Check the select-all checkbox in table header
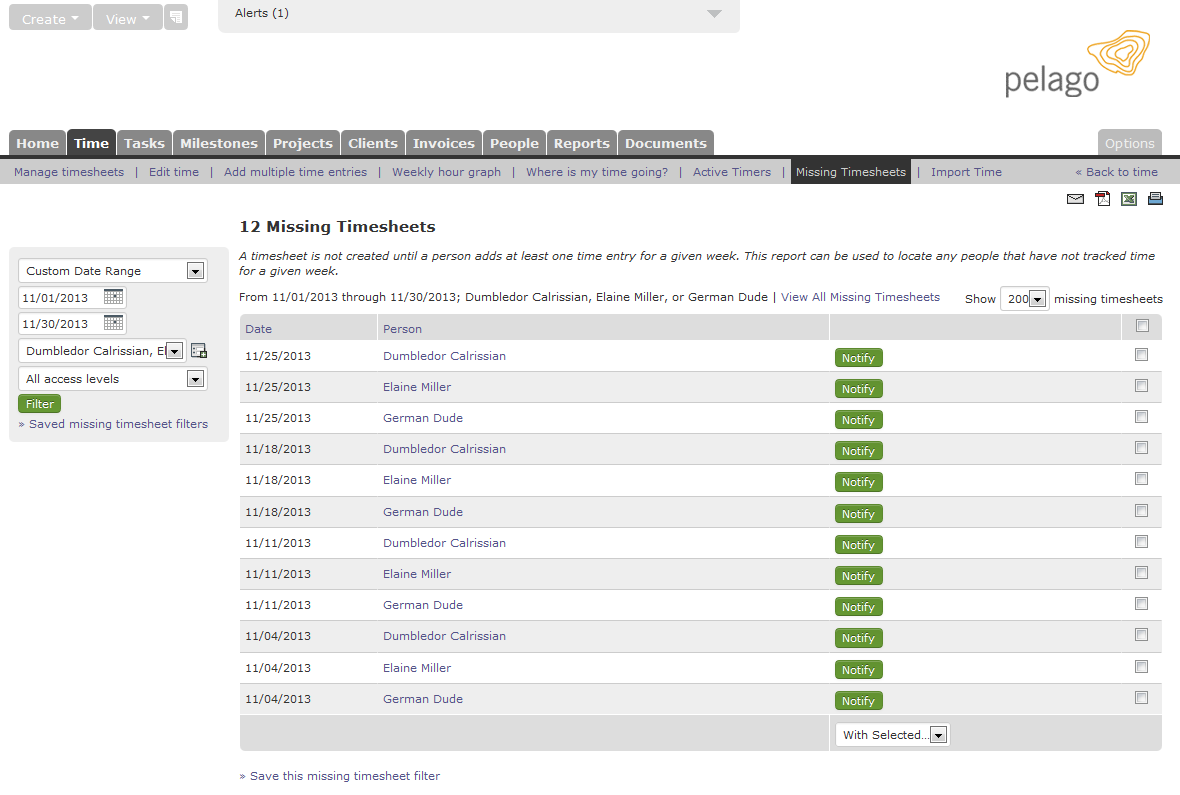 (x=1141, y=326)
